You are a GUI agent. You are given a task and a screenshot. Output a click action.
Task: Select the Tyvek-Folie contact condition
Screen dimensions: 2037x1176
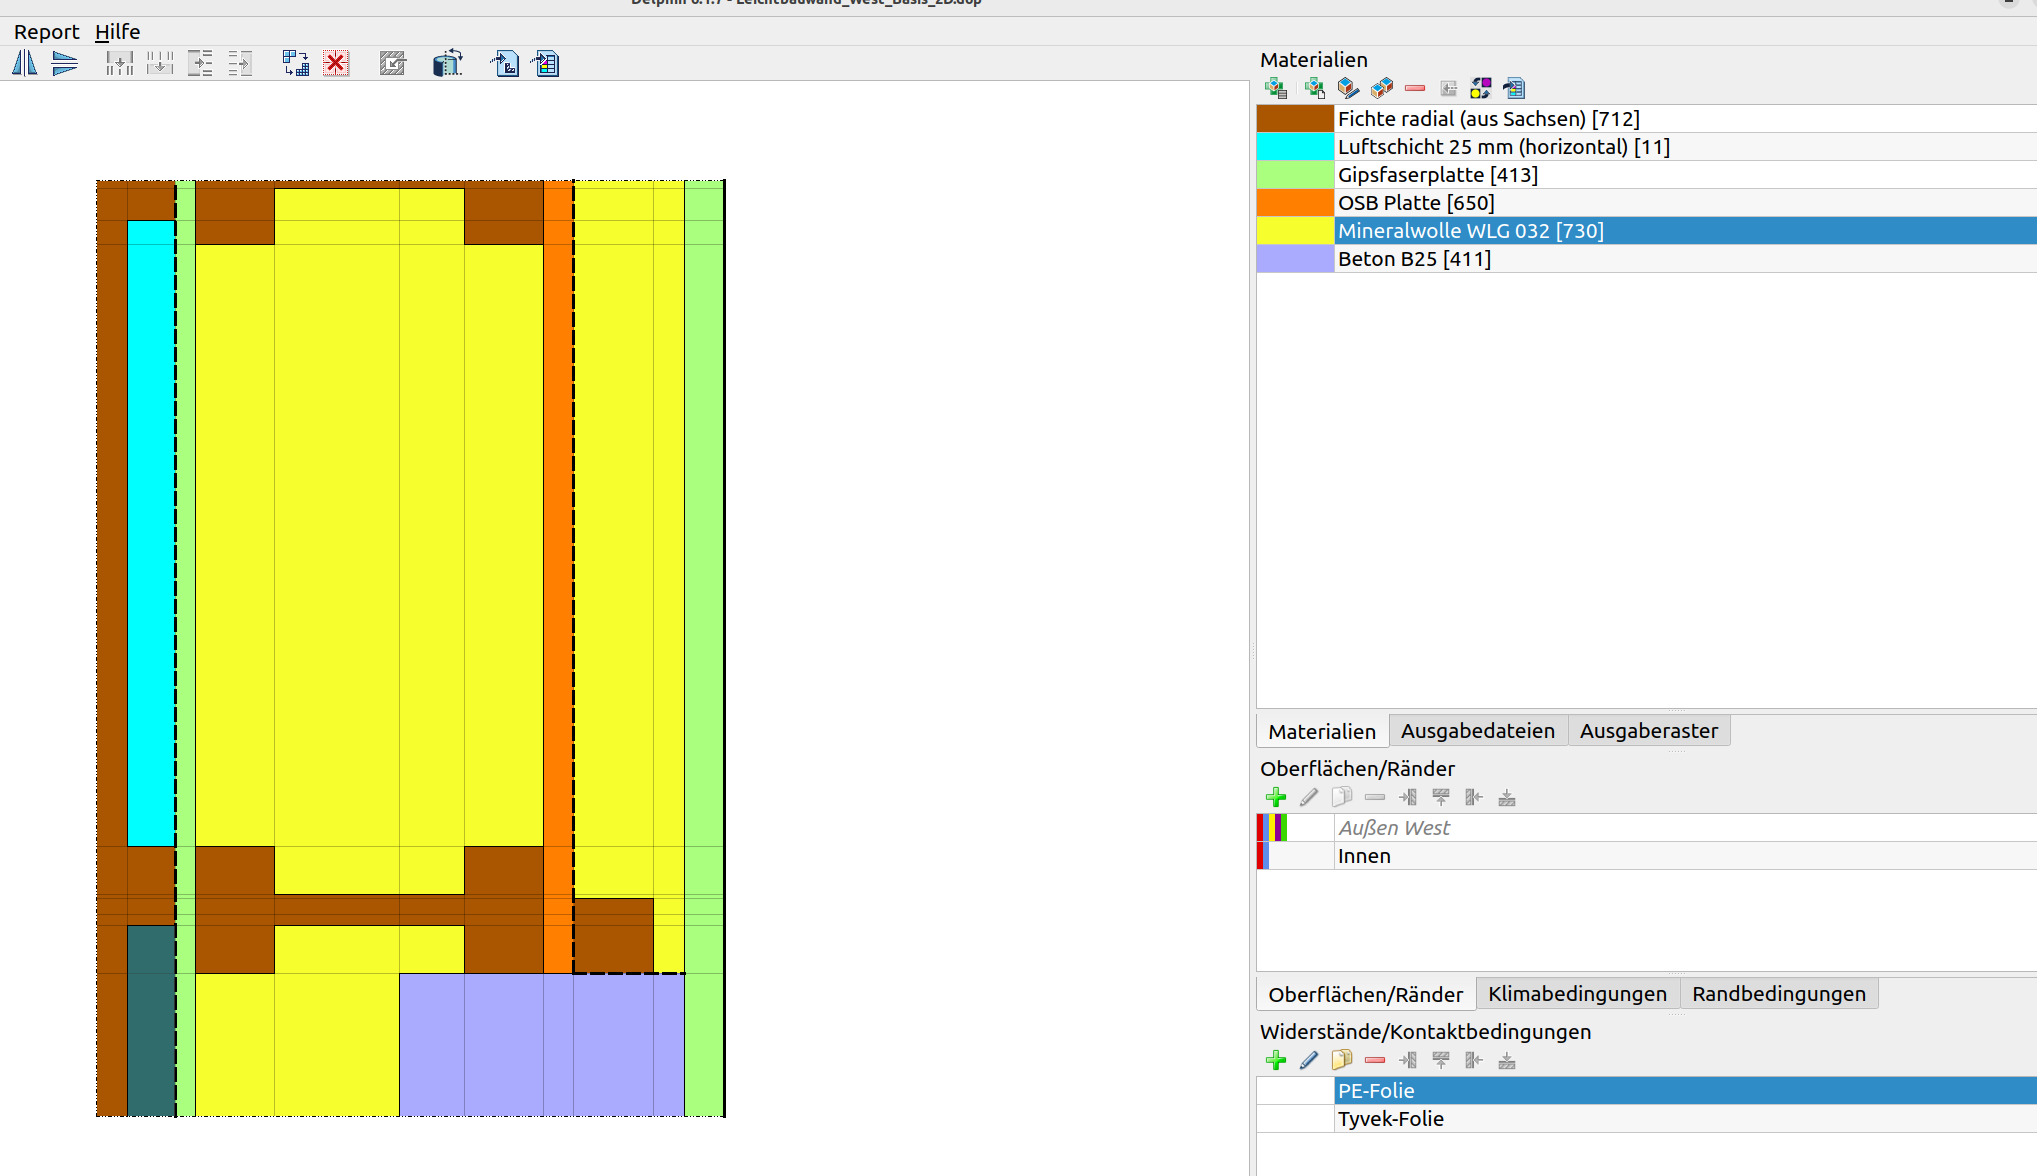click(1647, 1119)
